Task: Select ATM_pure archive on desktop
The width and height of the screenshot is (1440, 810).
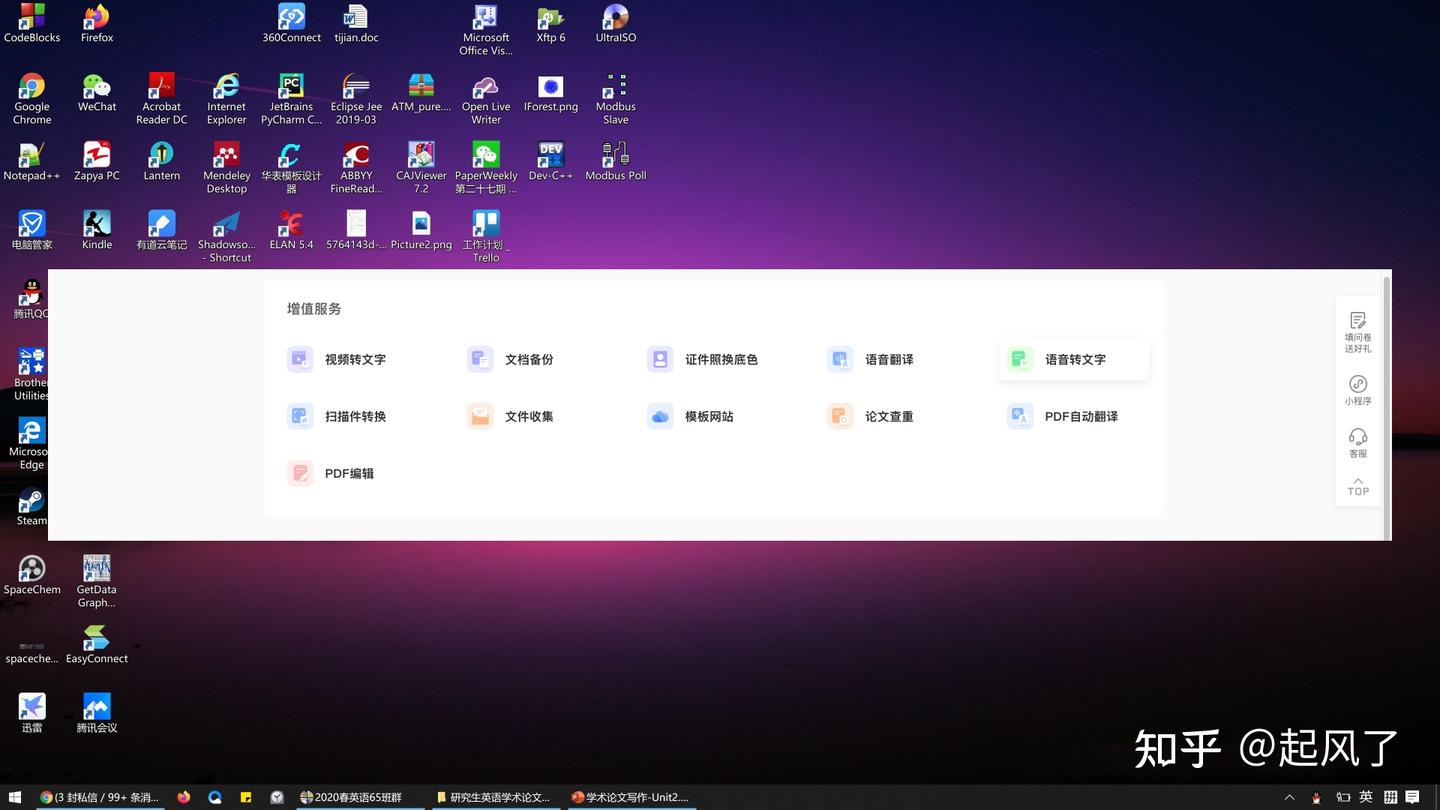Action: click(421, 93)
